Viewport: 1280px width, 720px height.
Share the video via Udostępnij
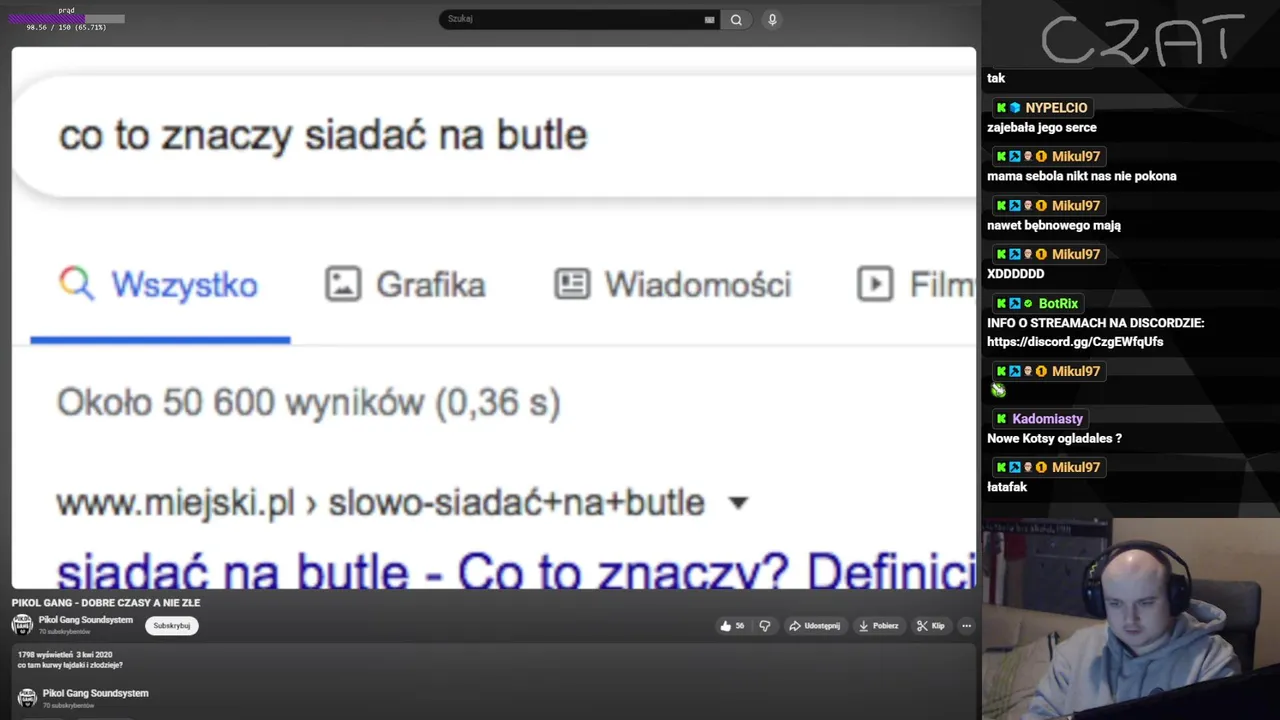814,626
